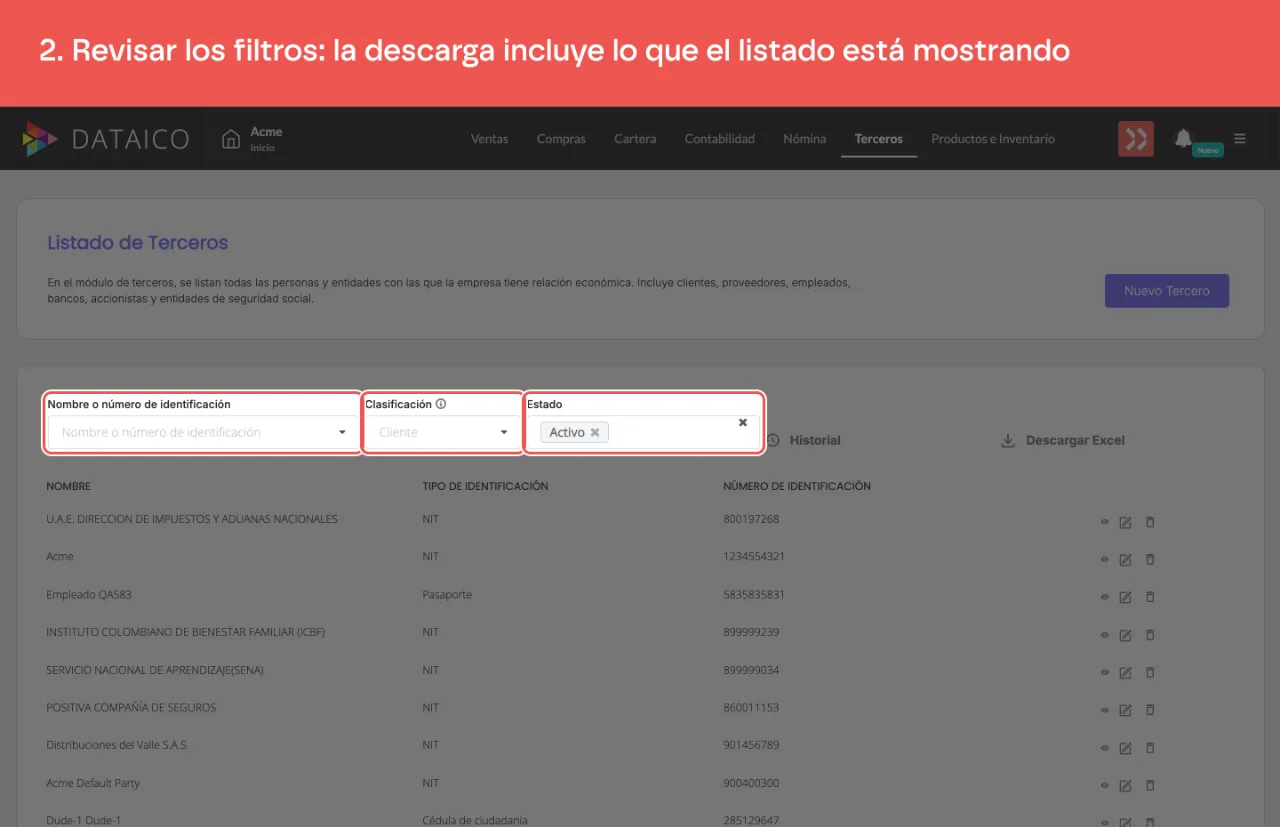Image resolution: width=1280 pixels, height=827 pixels.
Task: Open the hamburger menu
Action: [x=1240, y=139]
